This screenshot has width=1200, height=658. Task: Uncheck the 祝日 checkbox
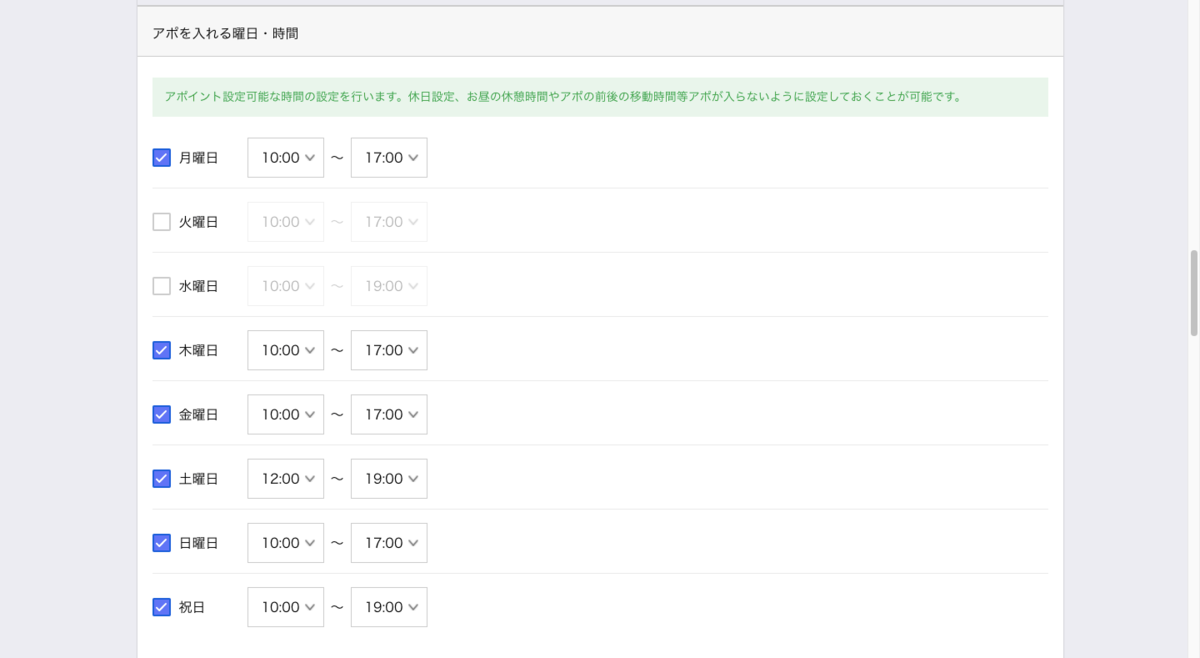[x=161, y=607]
